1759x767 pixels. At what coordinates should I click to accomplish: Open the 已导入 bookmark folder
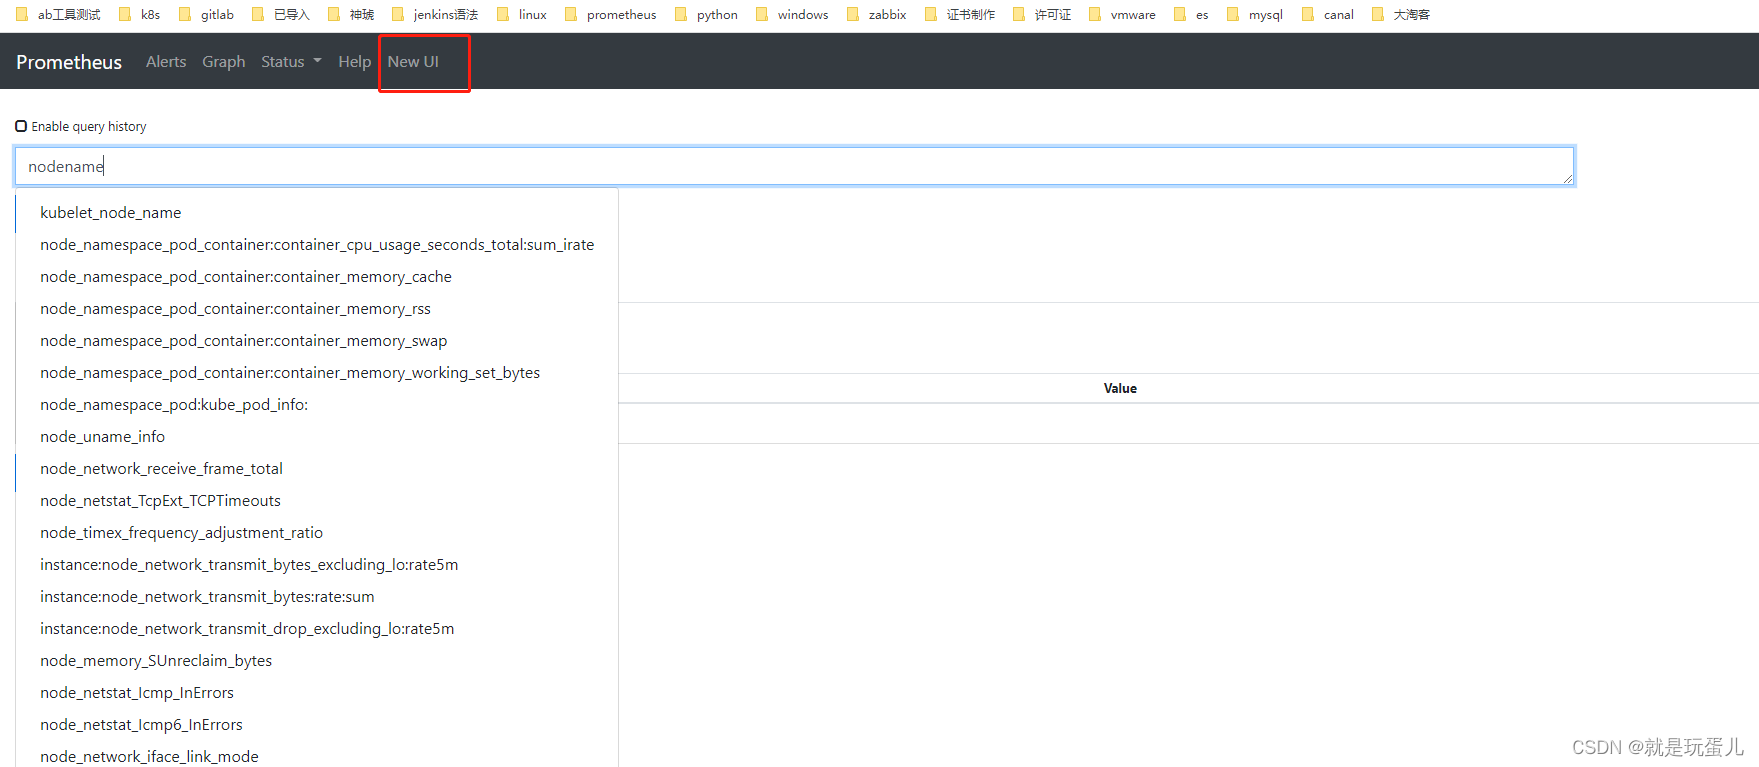(x=281, y=14)
